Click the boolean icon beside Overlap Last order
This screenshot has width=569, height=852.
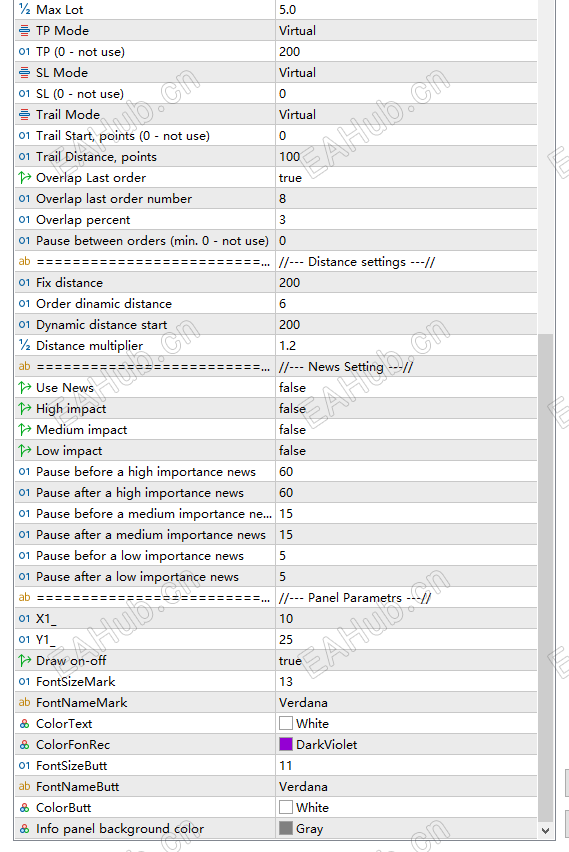click(24, 178)
